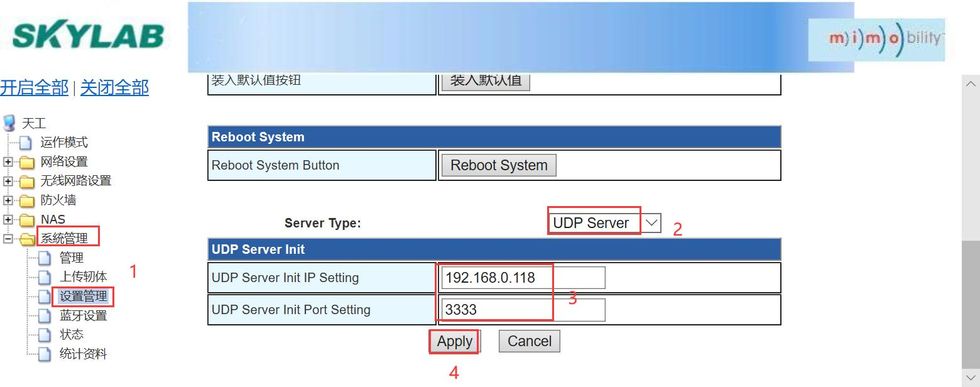
Task: Open the 设置管理 tree item
Action: coord(83,296)
